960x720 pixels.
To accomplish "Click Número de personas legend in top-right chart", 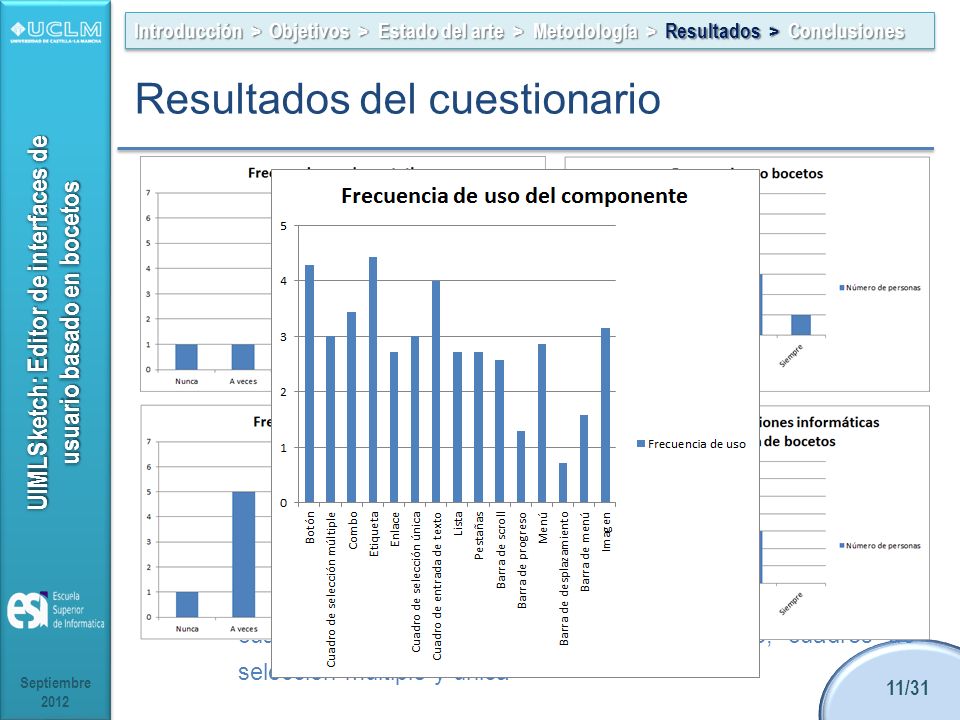I will pos(880,288).
